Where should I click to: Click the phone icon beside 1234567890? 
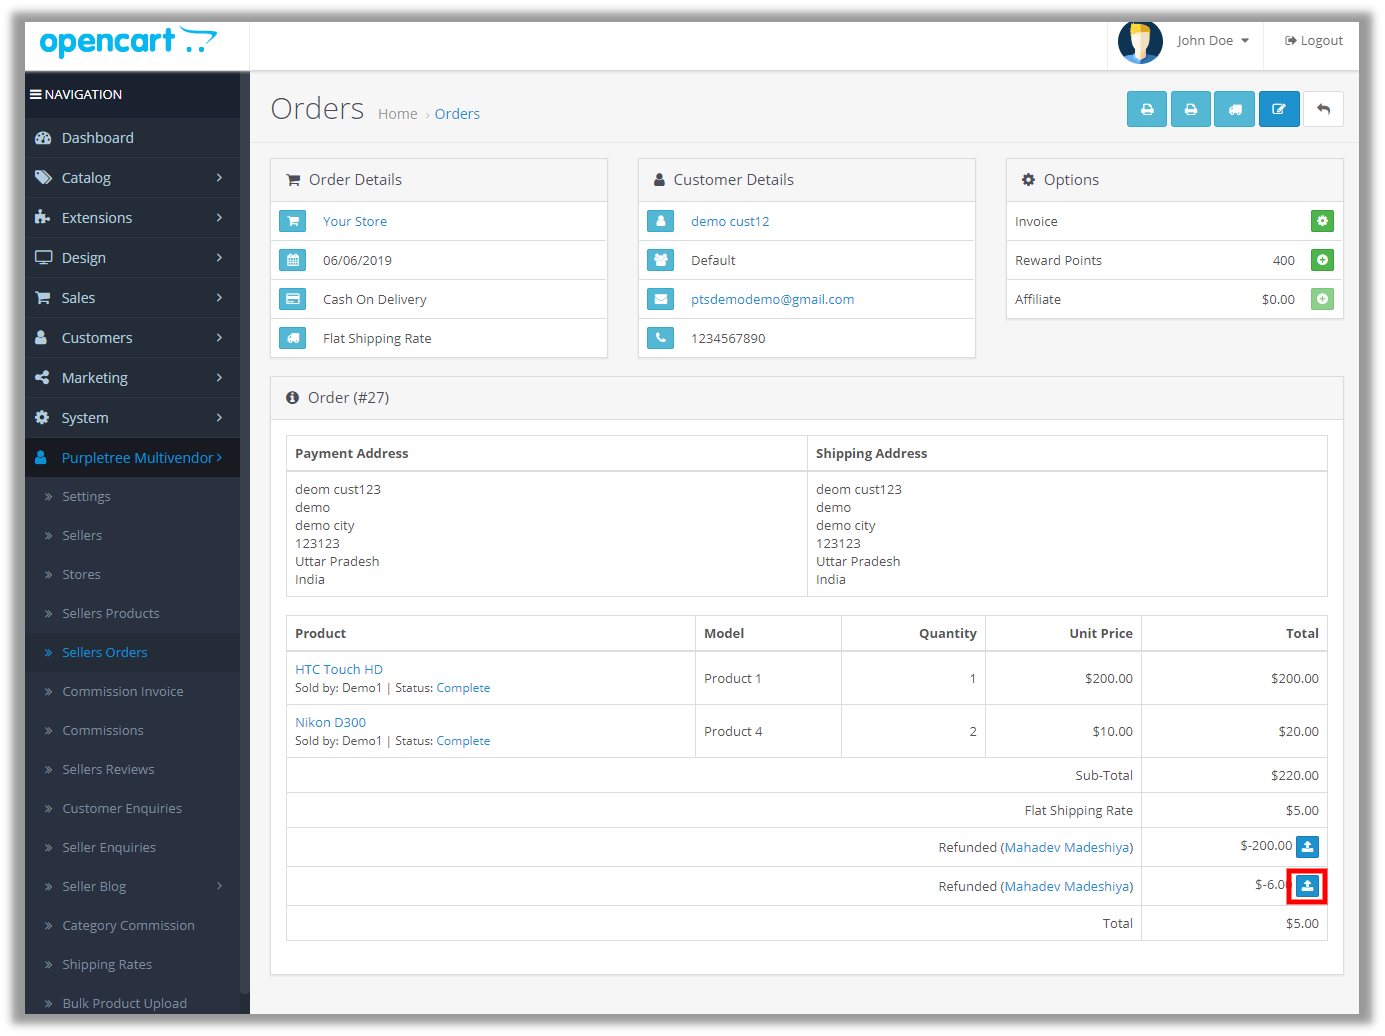click(660, 338)
